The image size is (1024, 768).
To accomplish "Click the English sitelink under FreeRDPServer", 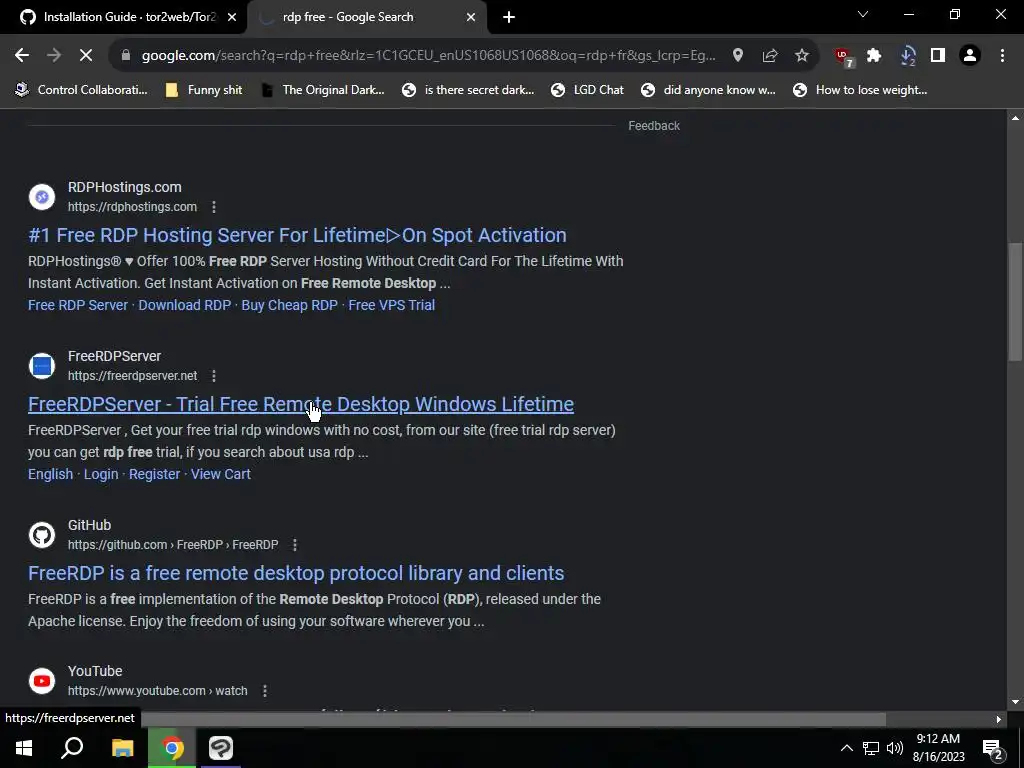I will point(50,474).
